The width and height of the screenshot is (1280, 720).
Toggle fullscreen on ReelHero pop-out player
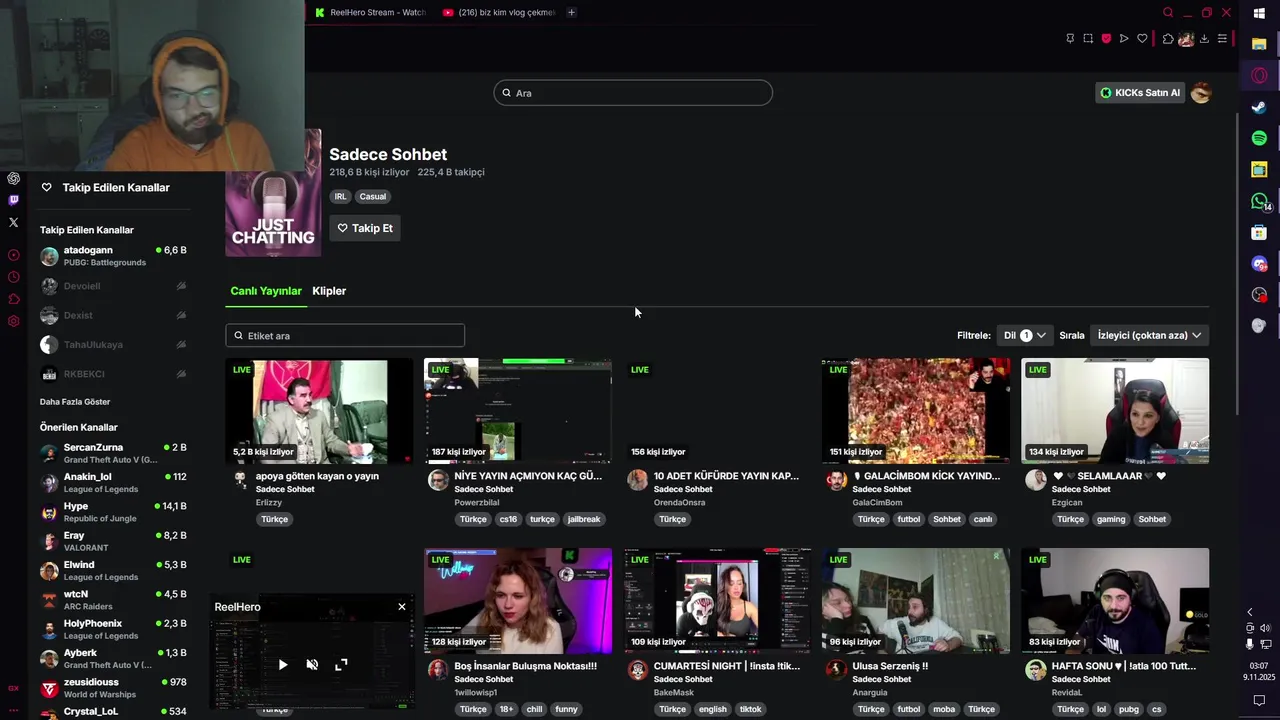click(x=341, y=664)
